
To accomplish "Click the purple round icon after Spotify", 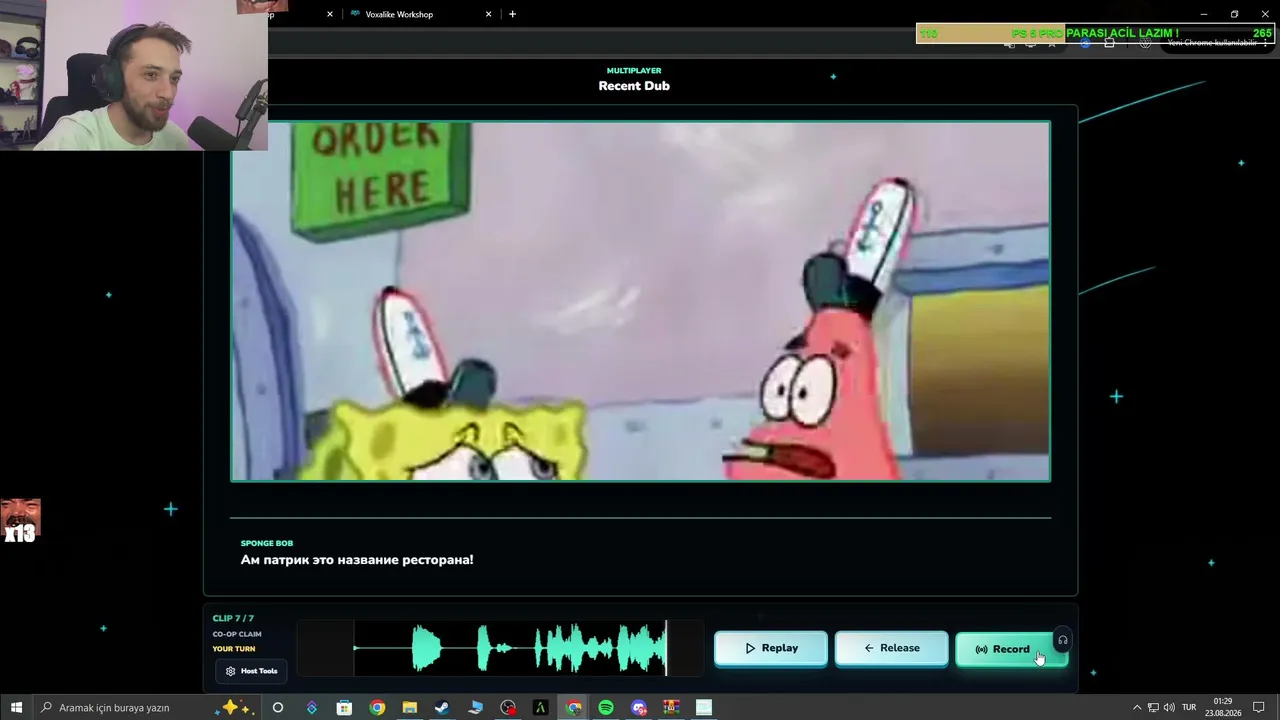I will [639, 707].
